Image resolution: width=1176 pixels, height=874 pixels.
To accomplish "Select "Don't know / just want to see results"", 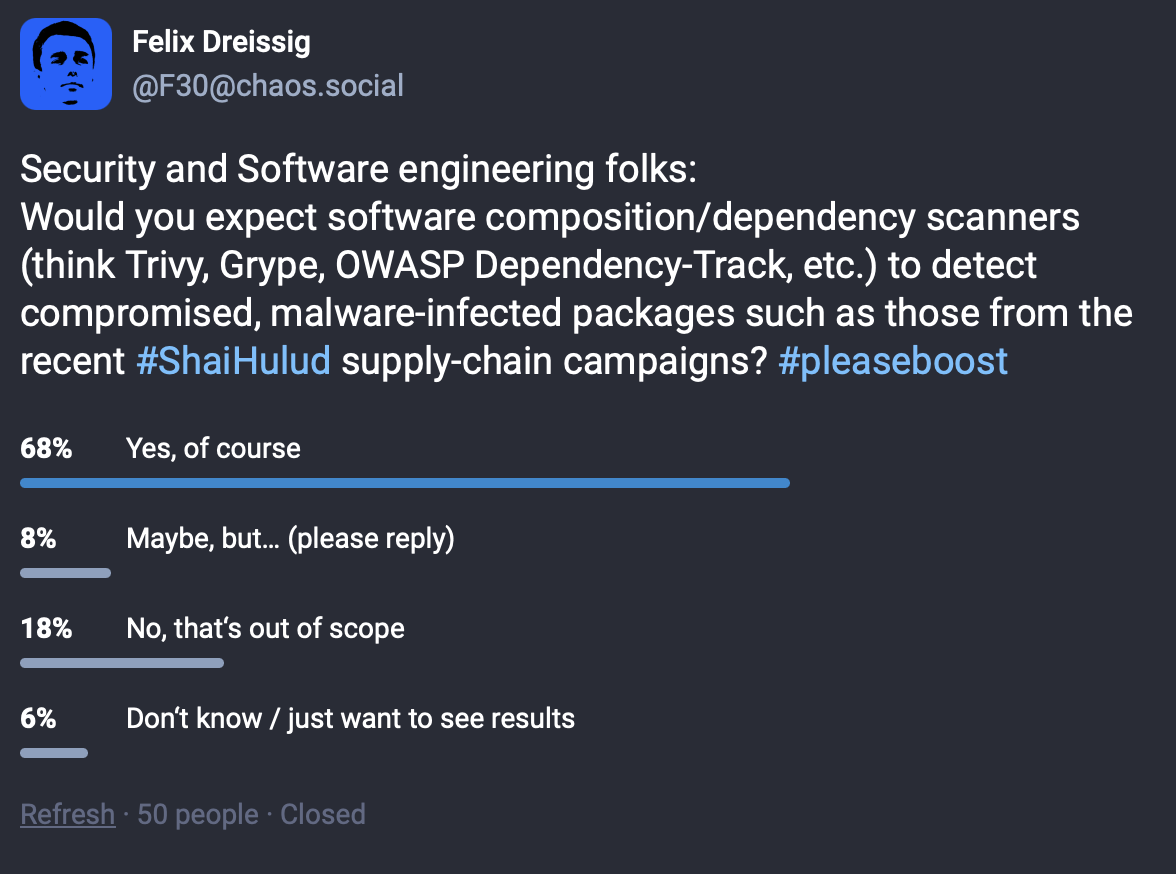I will click(350, 718).
